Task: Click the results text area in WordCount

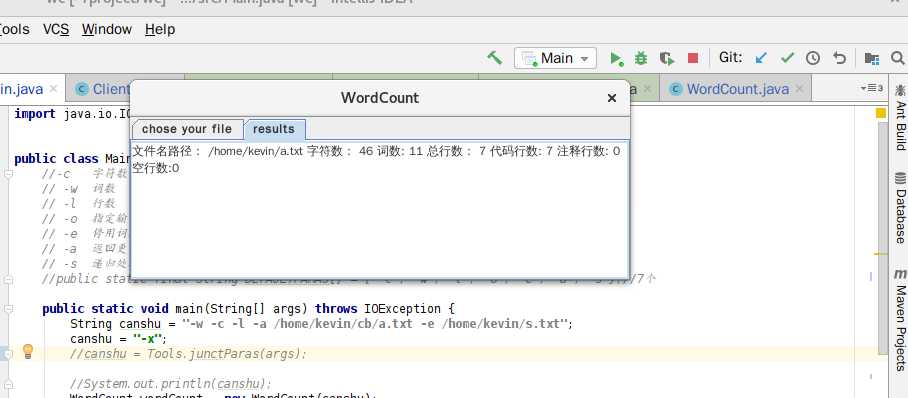Action: (x=379, y=209)
